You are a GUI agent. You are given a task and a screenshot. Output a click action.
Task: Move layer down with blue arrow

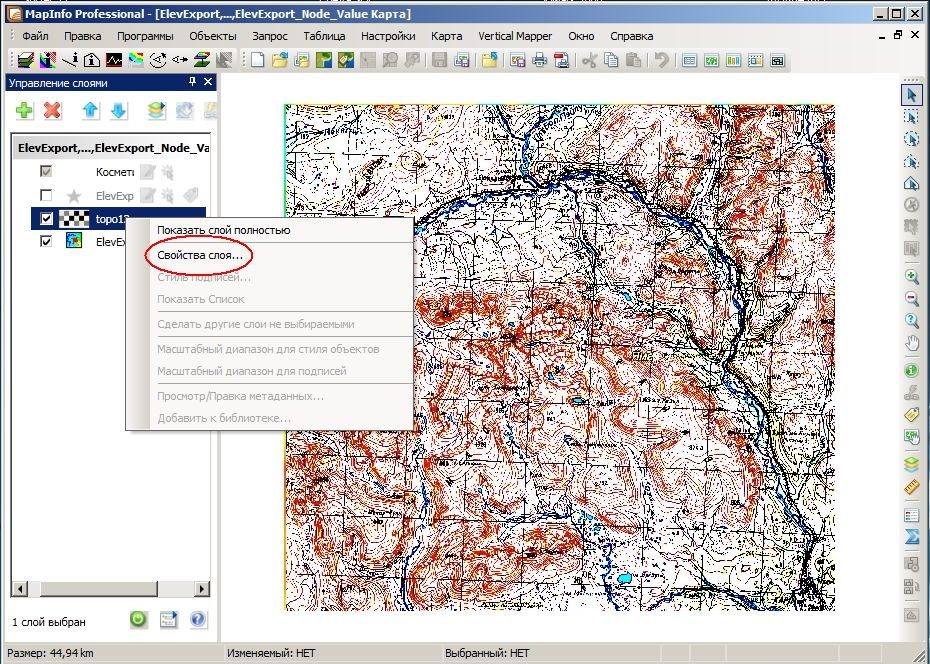tap(119, 110)
